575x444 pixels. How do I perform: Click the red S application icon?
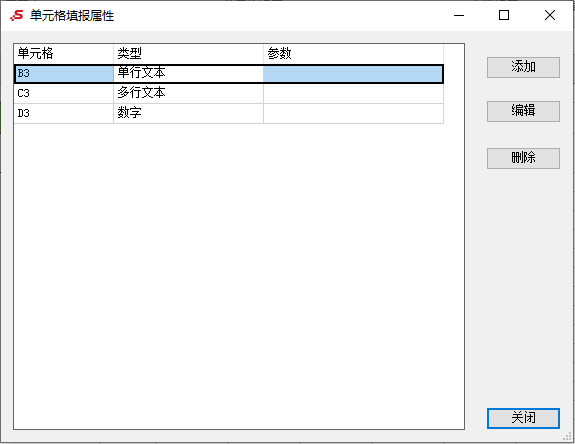pyautogui.click(x=17, y=15)
